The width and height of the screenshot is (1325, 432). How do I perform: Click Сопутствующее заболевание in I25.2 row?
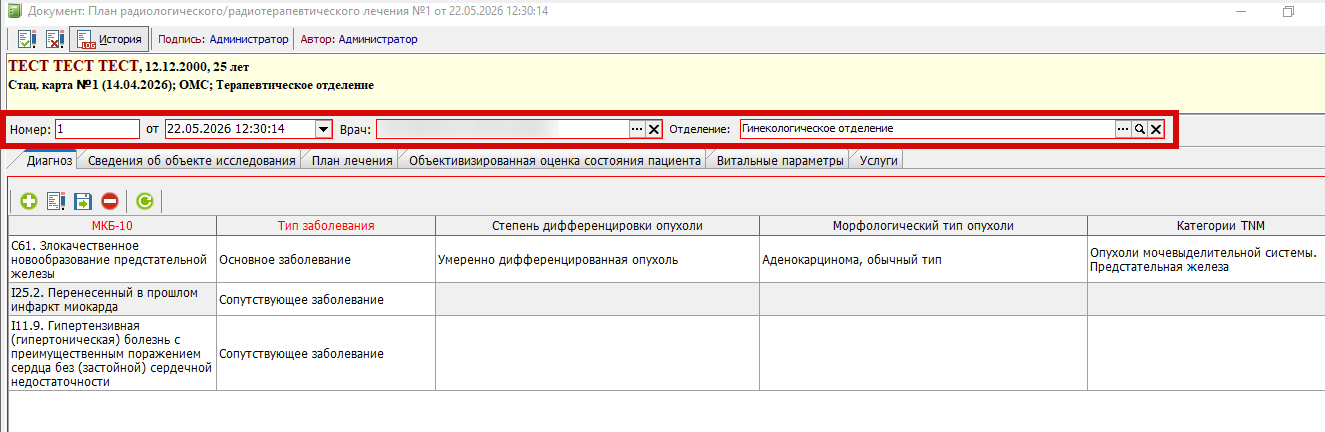pos(325,299)
